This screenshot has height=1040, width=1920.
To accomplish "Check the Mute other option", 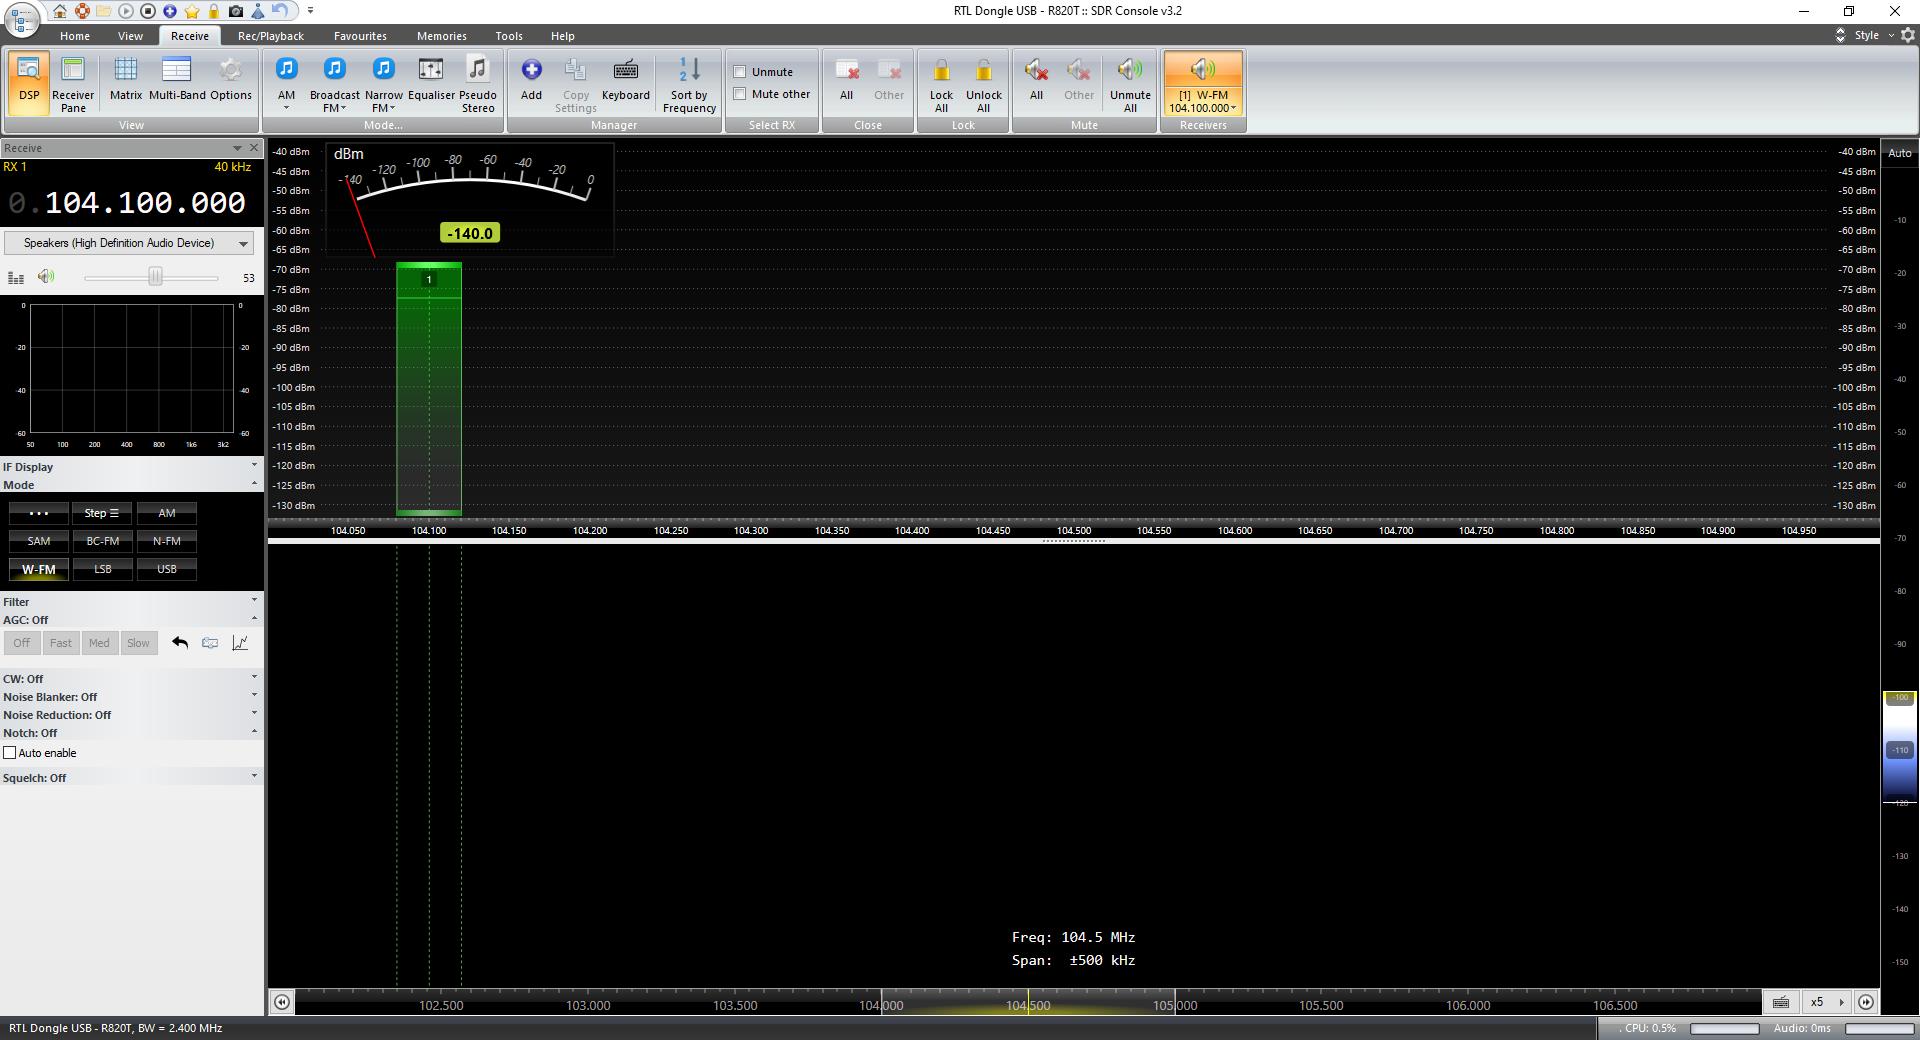I will (740, 94).
